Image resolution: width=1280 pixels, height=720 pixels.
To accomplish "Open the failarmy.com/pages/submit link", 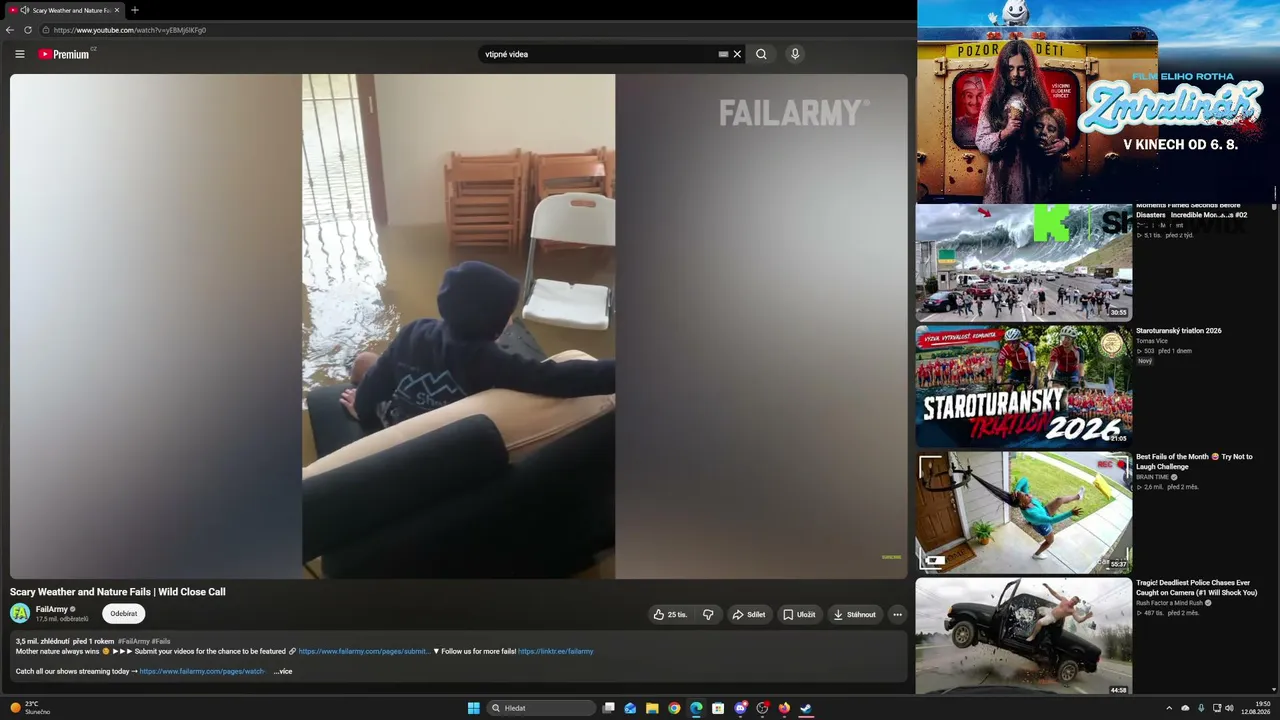I will 364,651.
